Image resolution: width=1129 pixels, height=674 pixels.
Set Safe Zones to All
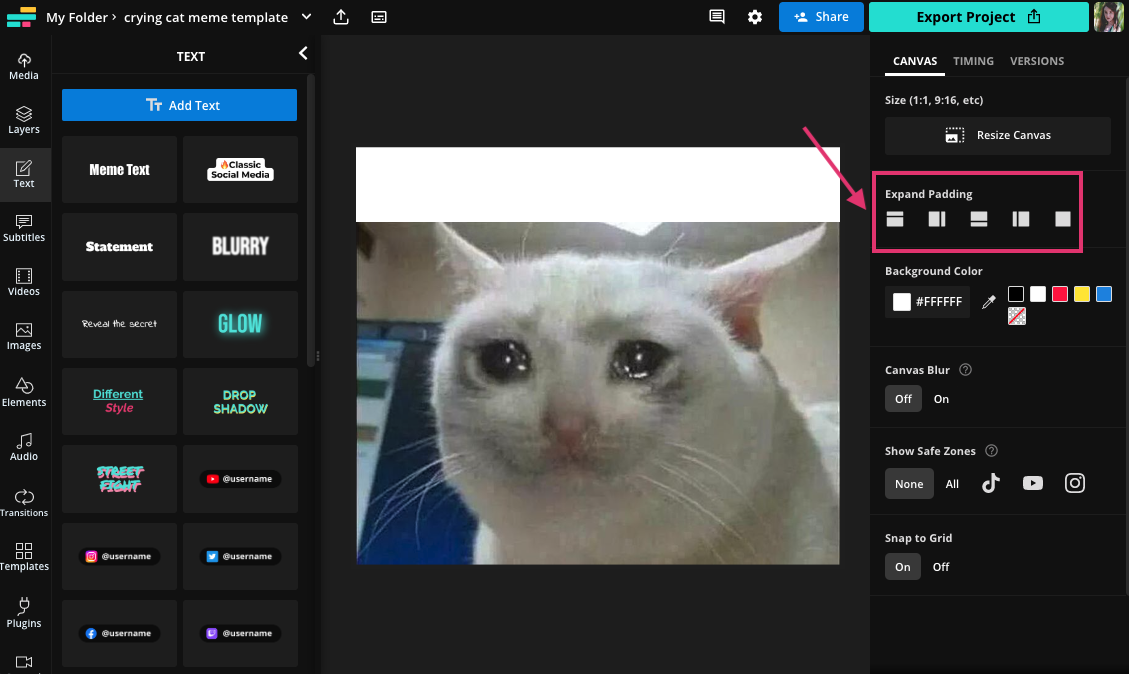pos(952,484)
